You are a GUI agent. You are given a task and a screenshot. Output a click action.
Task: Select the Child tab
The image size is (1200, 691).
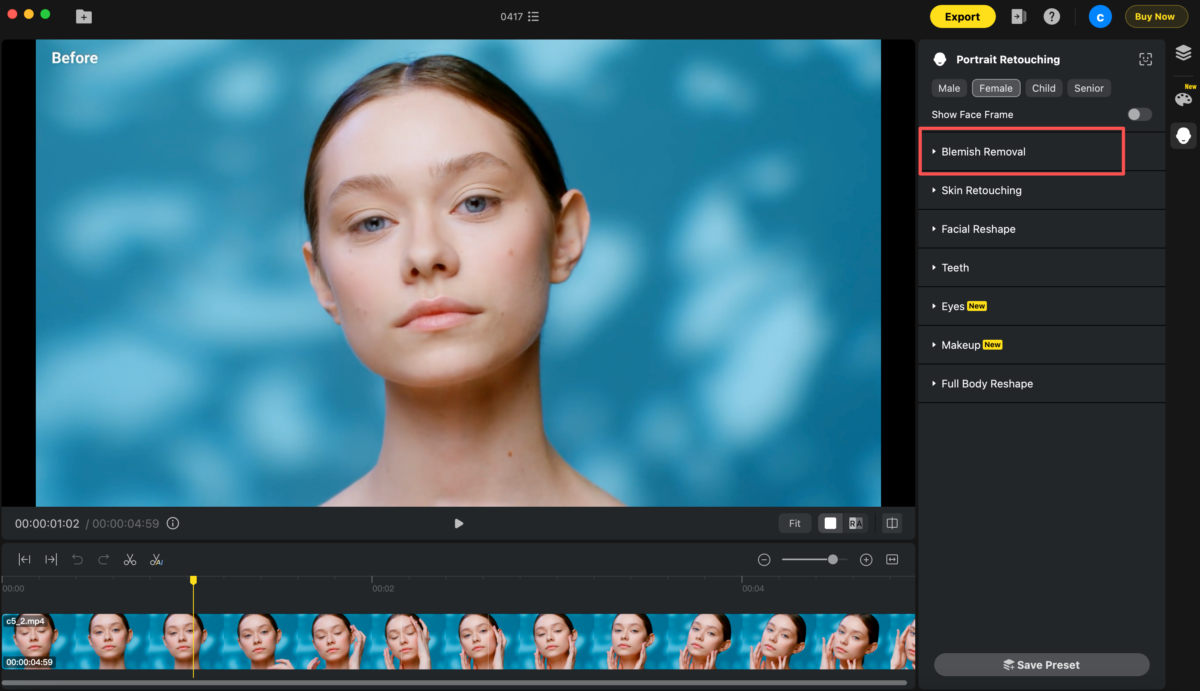1044,88
